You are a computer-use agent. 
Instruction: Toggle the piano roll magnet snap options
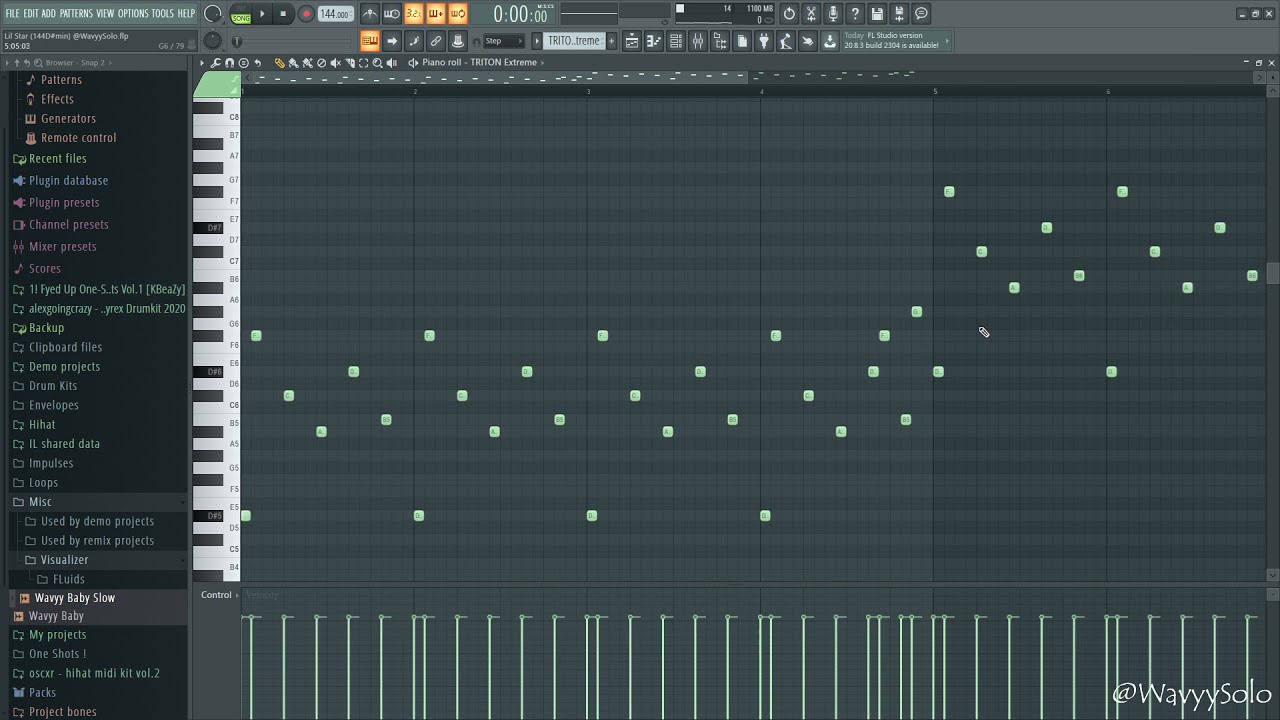[x=229, y=63]
